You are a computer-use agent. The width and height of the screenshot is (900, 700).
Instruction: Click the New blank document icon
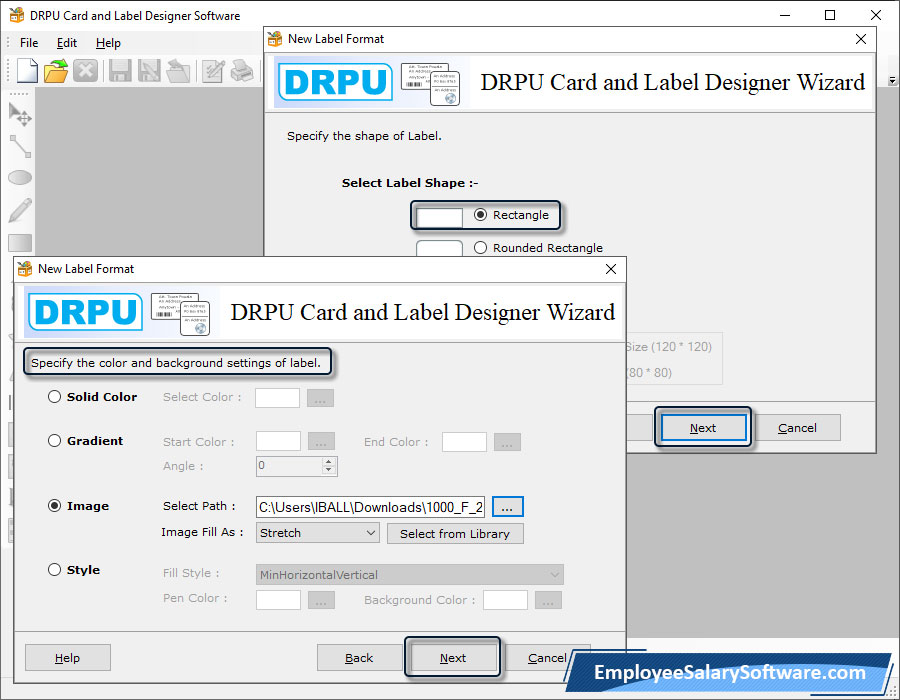point(27,71)
